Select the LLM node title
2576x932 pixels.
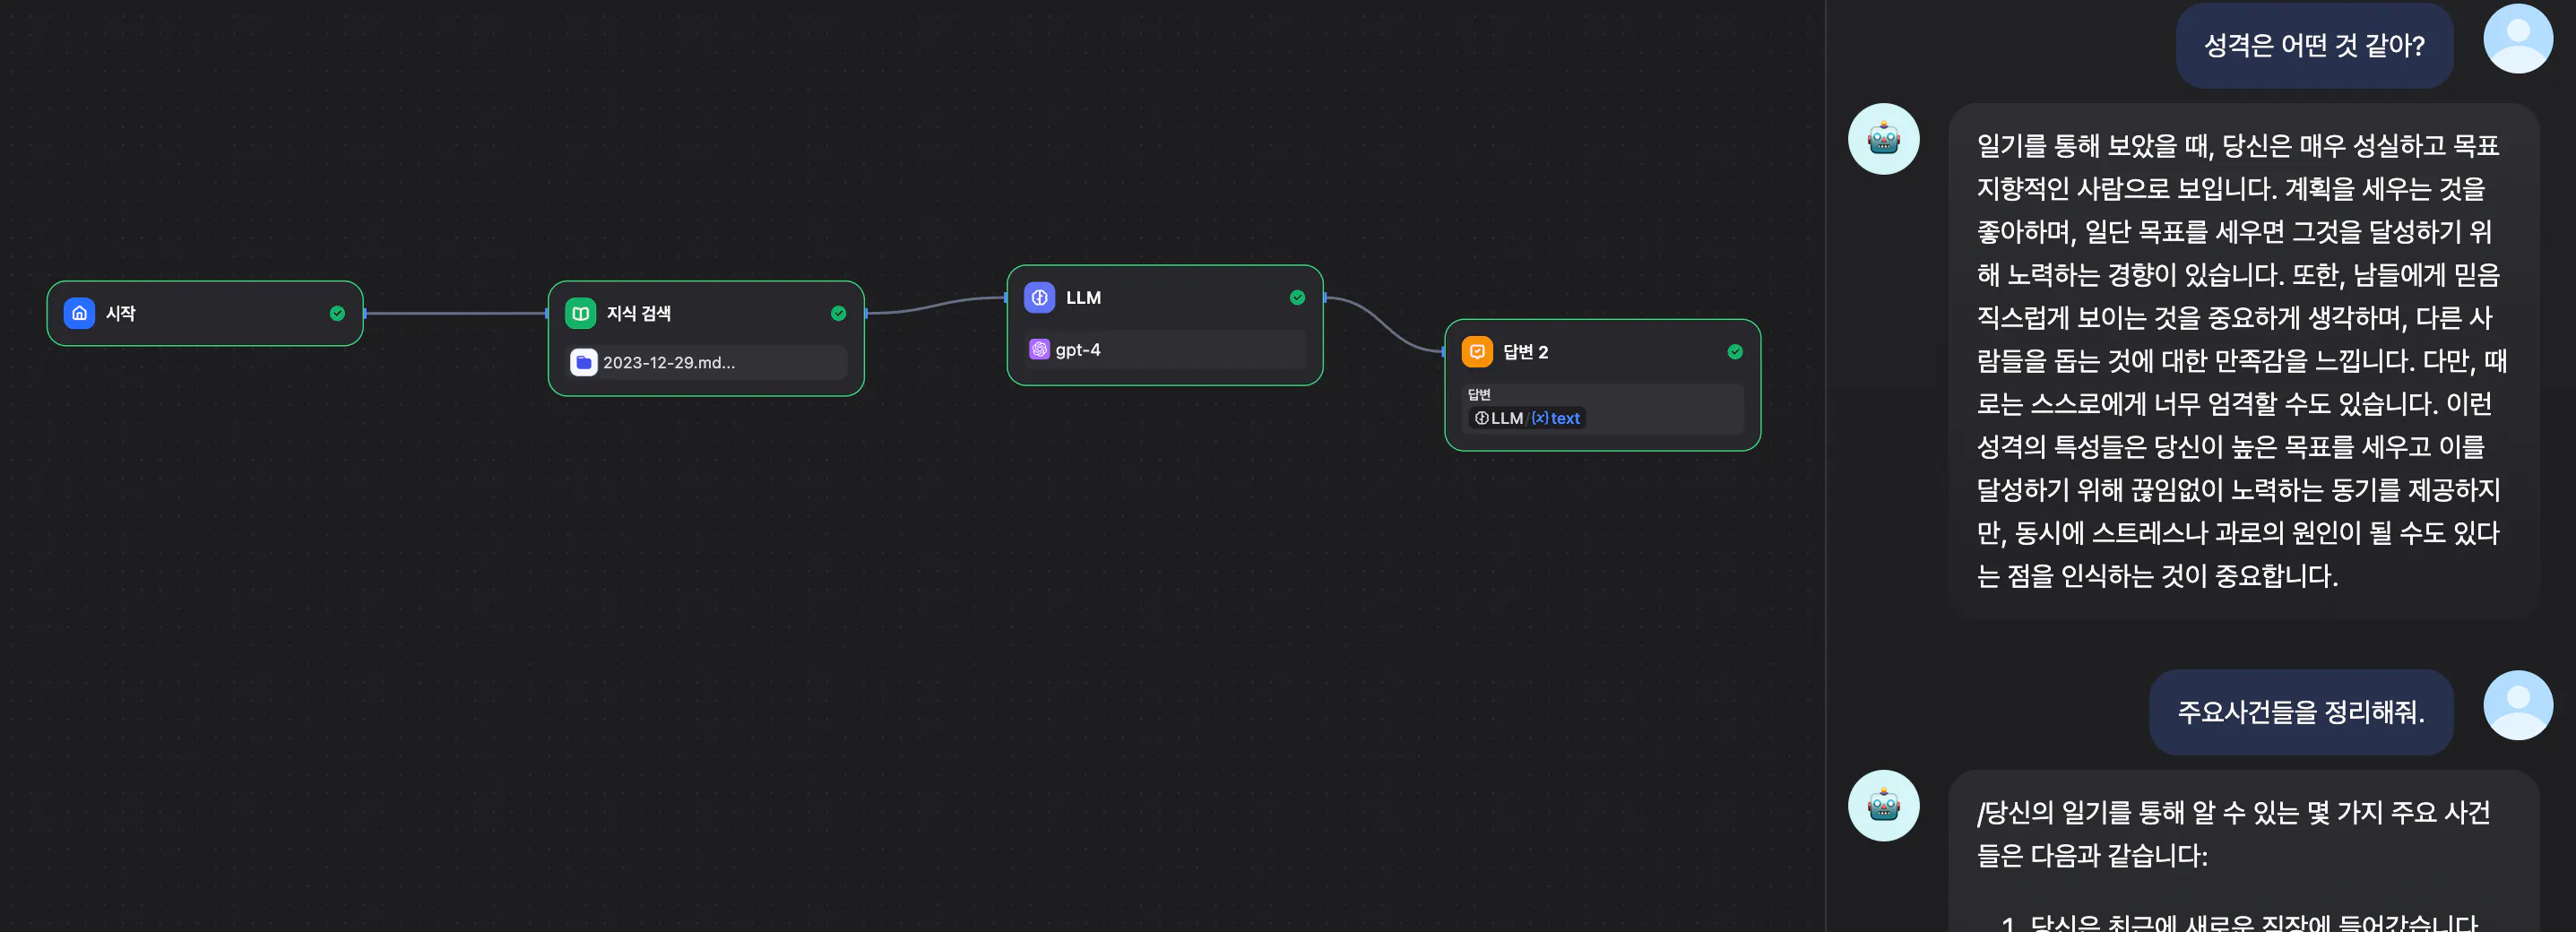pyautogui.click(x=1083, y=297)
